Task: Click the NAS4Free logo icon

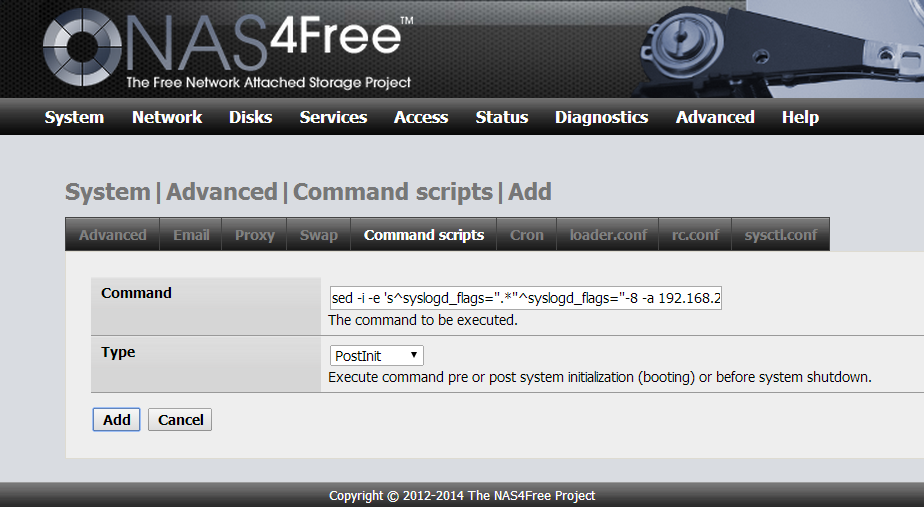Action: pos(80,48)
